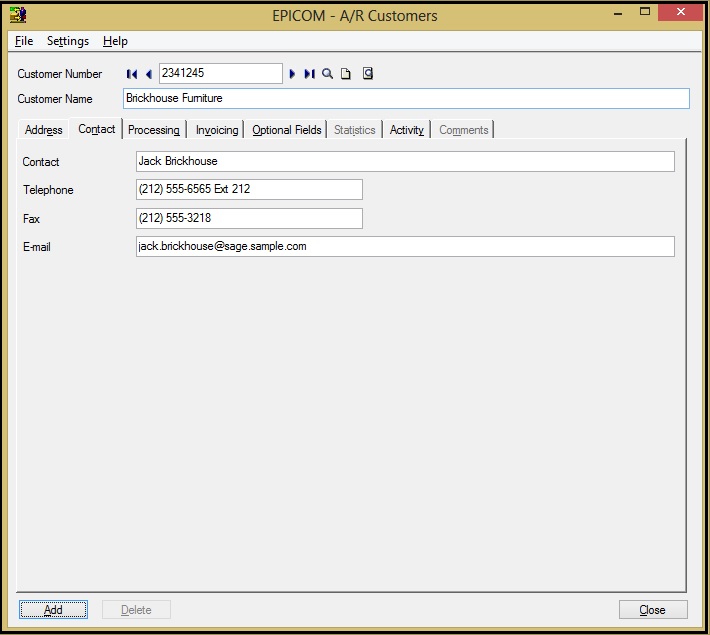Click the E-mail address field
Viewport: 710px width, 635px height.
[x=405, y=246]
